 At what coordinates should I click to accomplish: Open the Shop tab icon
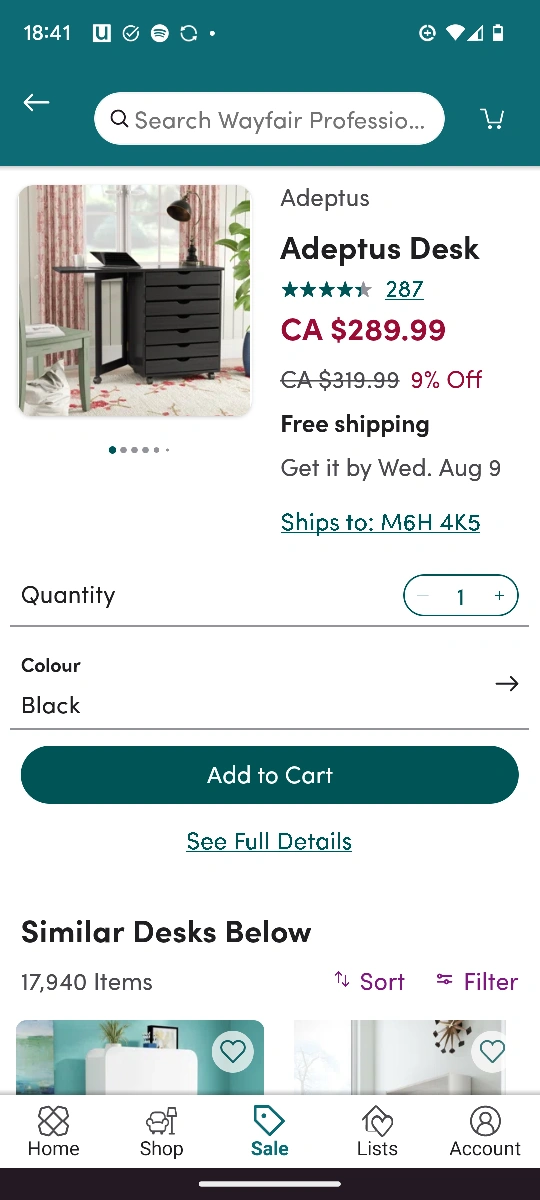coord(161,1120)
